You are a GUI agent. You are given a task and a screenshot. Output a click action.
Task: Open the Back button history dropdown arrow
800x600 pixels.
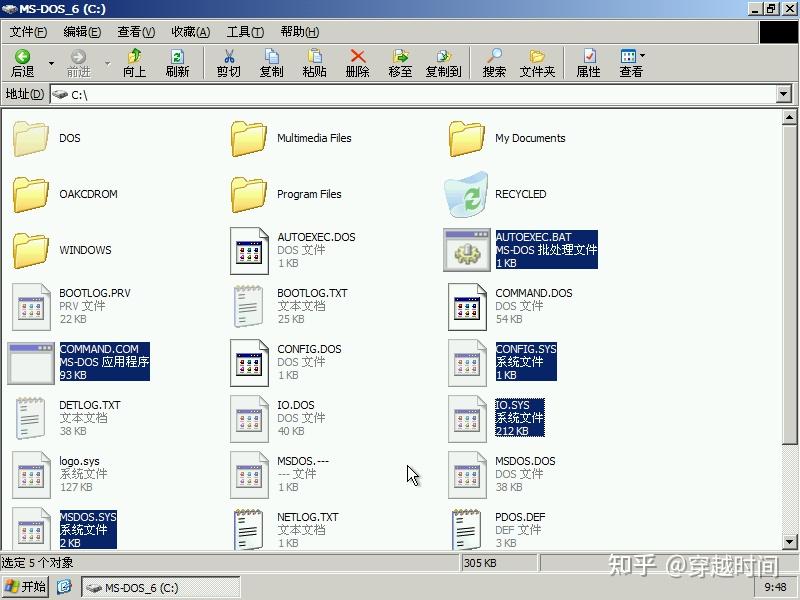[51, 63]
